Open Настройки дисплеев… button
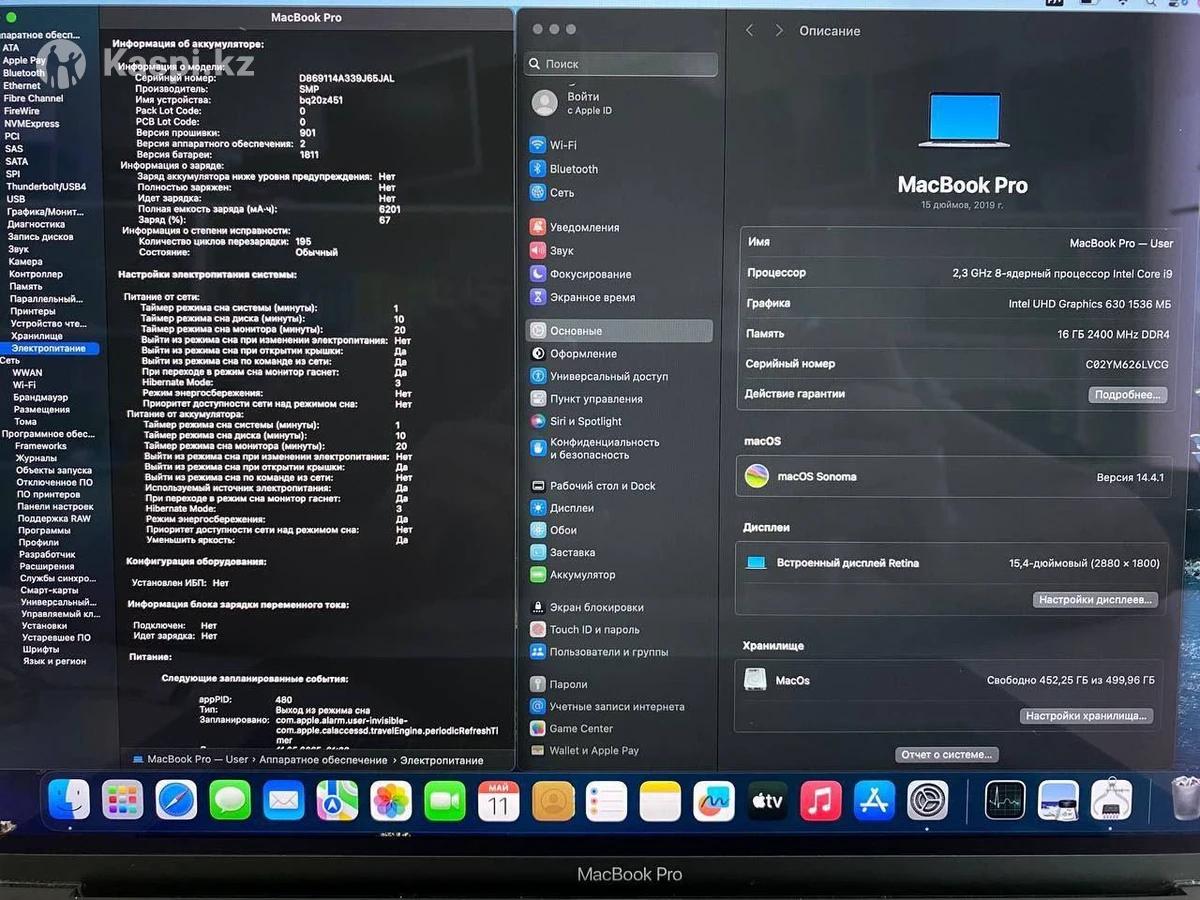 pos(1097,600)
